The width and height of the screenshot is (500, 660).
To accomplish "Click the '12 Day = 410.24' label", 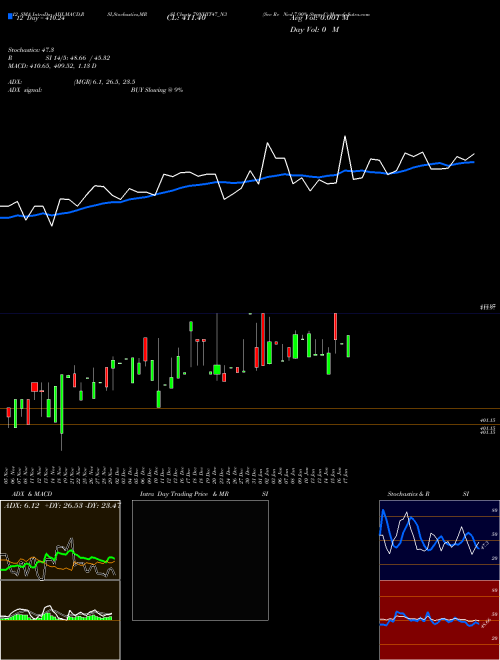I will [40, 19].
